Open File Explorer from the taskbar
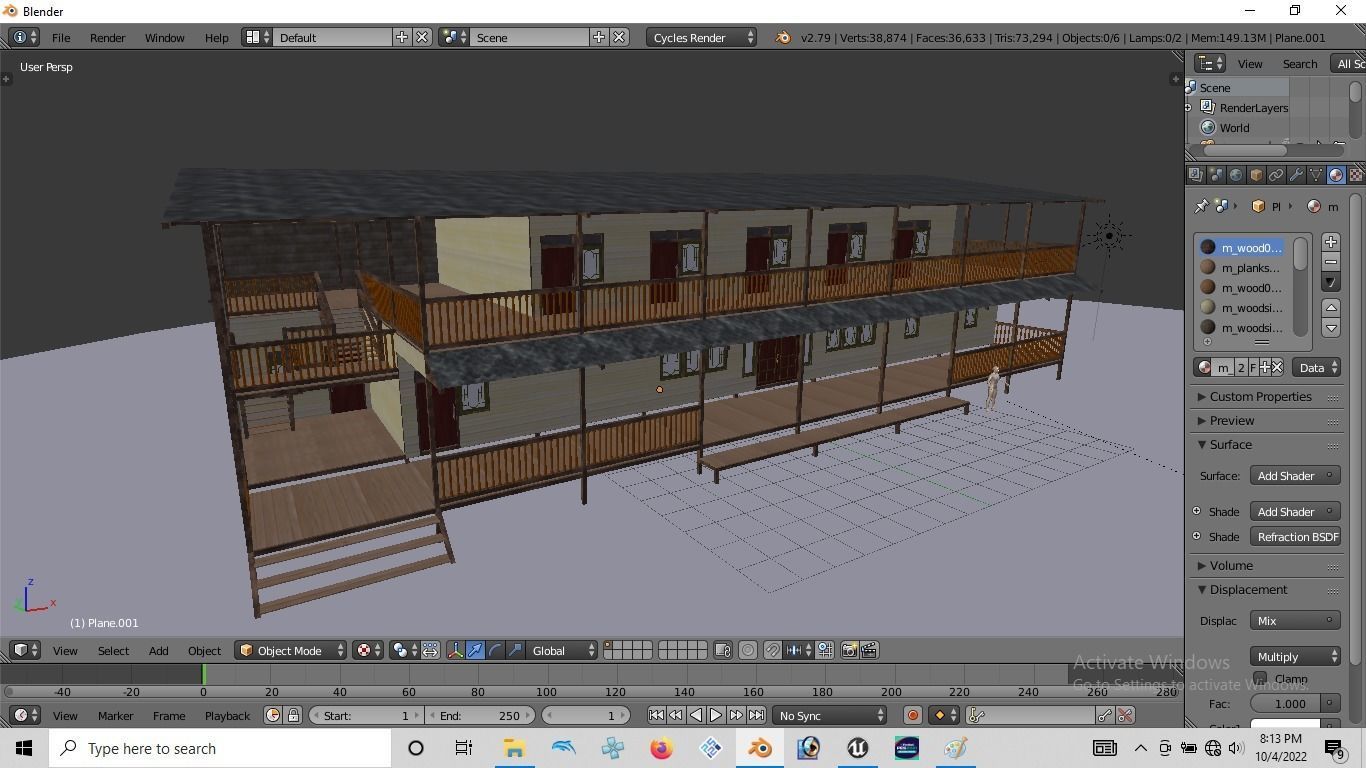The height and width of the screenshot is (768, 1366). [514, 748]
